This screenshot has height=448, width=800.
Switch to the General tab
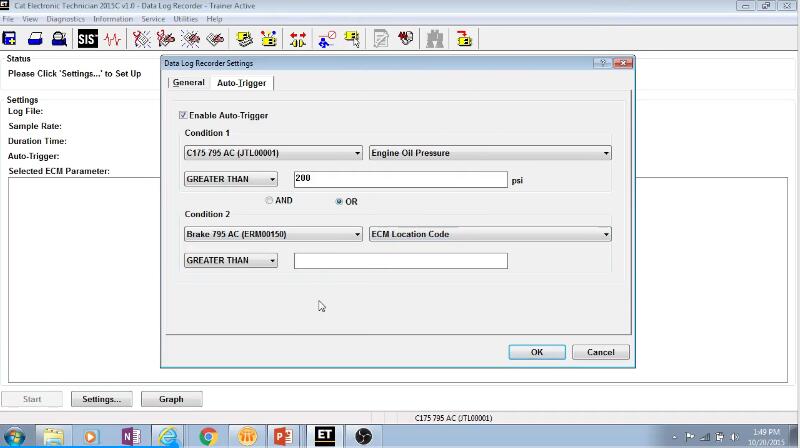188,83
